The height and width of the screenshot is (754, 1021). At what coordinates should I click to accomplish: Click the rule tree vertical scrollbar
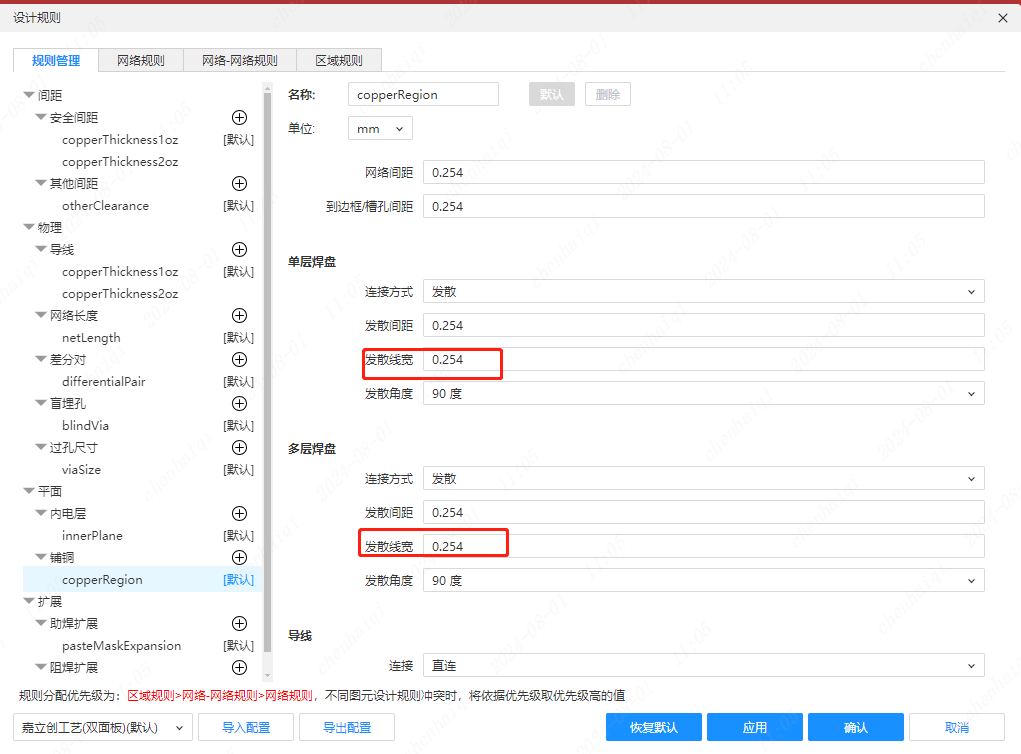coord(267,380)
